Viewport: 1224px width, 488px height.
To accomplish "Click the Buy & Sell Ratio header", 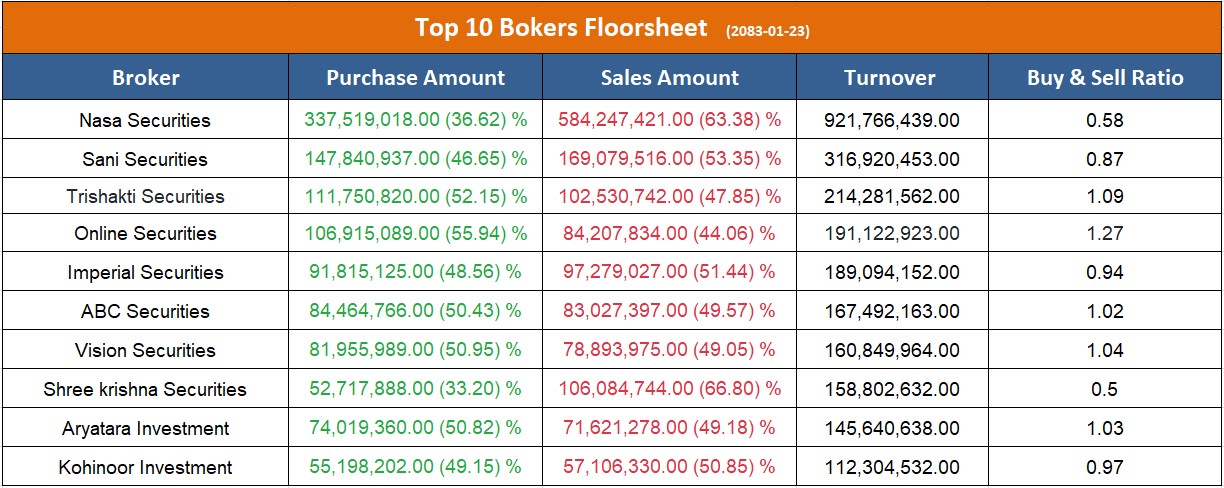I will [1105, 77].
